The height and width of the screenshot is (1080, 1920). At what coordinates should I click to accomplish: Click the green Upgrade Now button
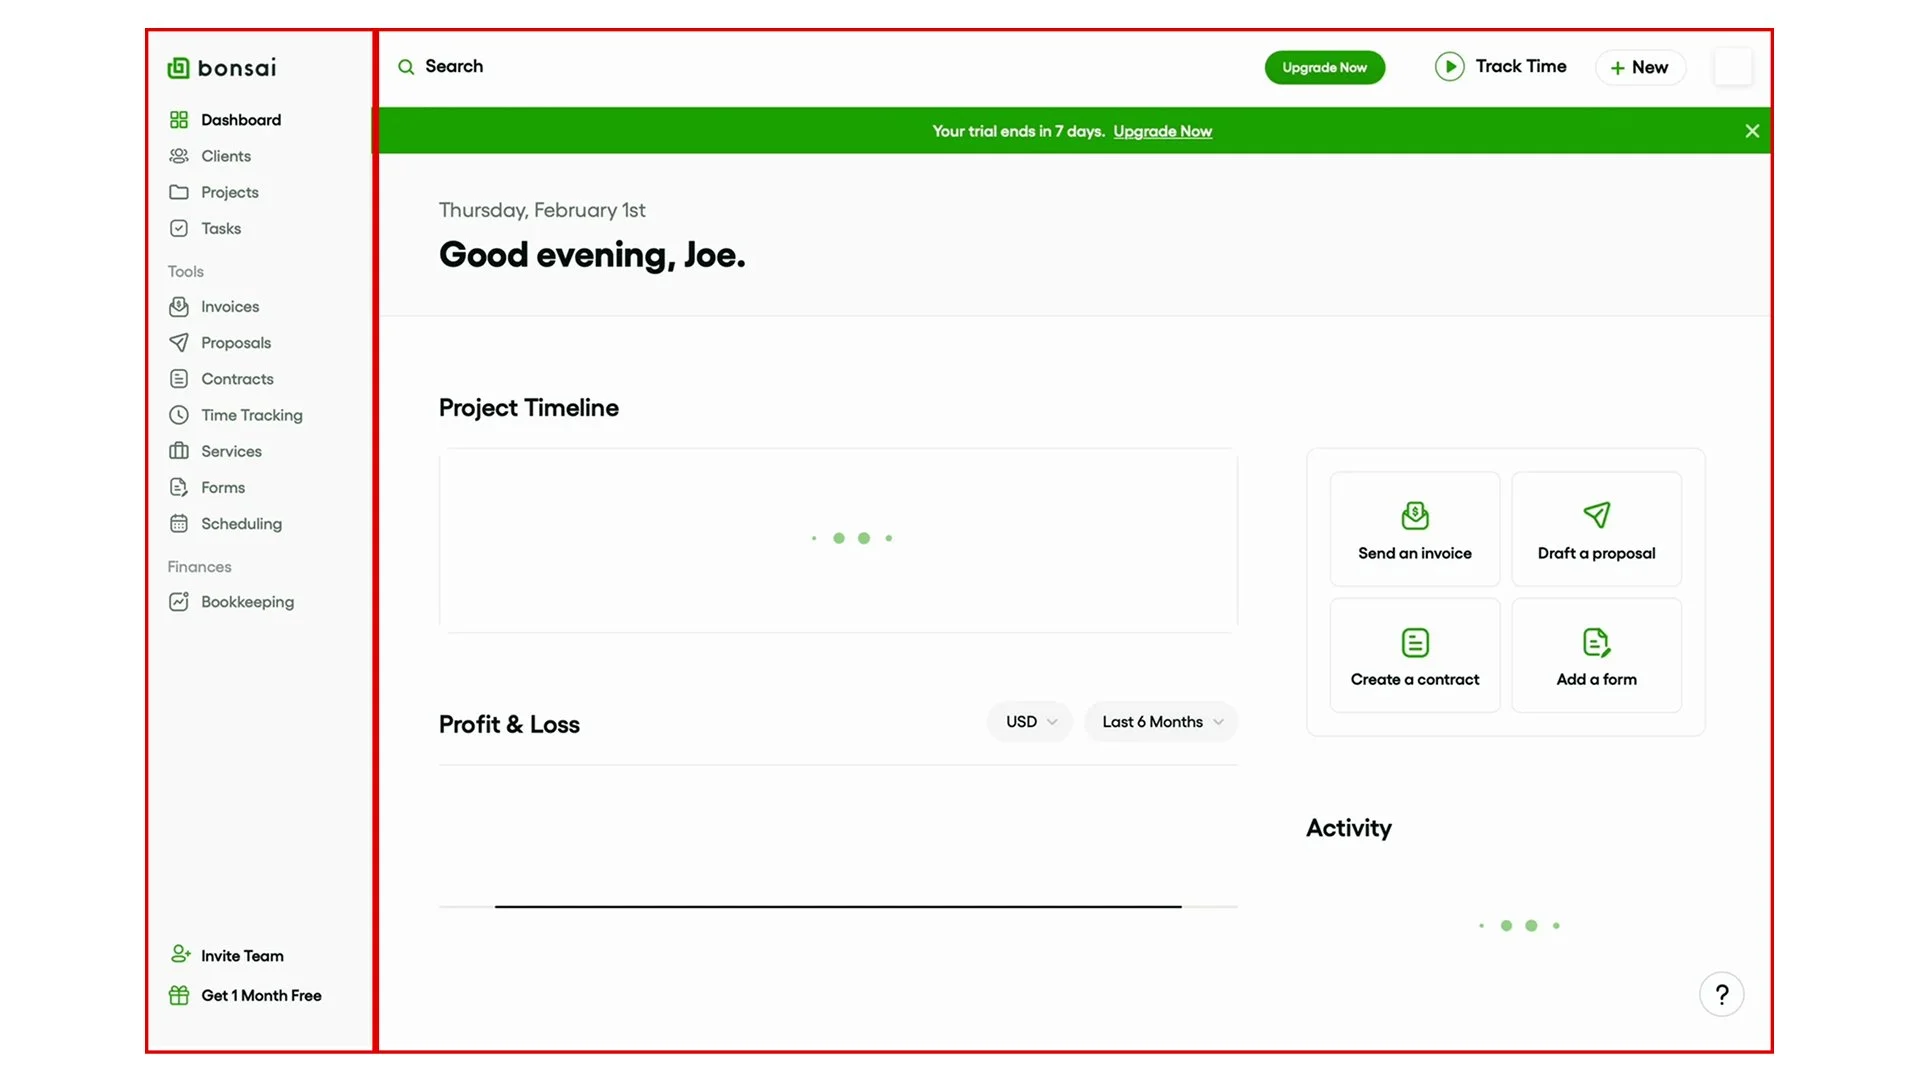tap(1324, 67)
